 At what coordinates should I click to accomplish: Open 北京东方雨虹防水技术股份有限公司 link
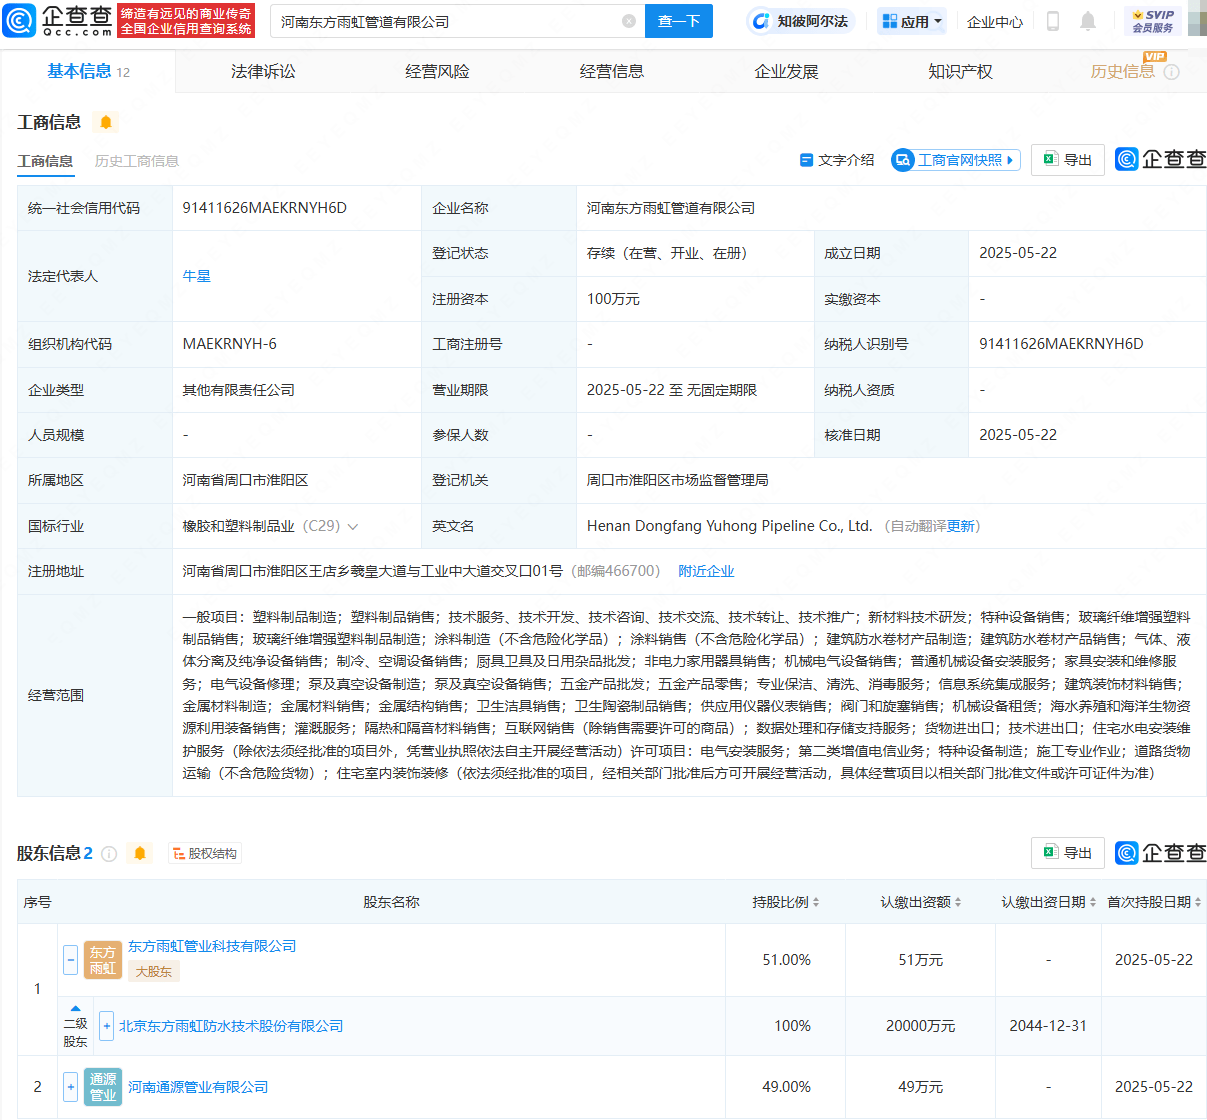[231, 1026]
